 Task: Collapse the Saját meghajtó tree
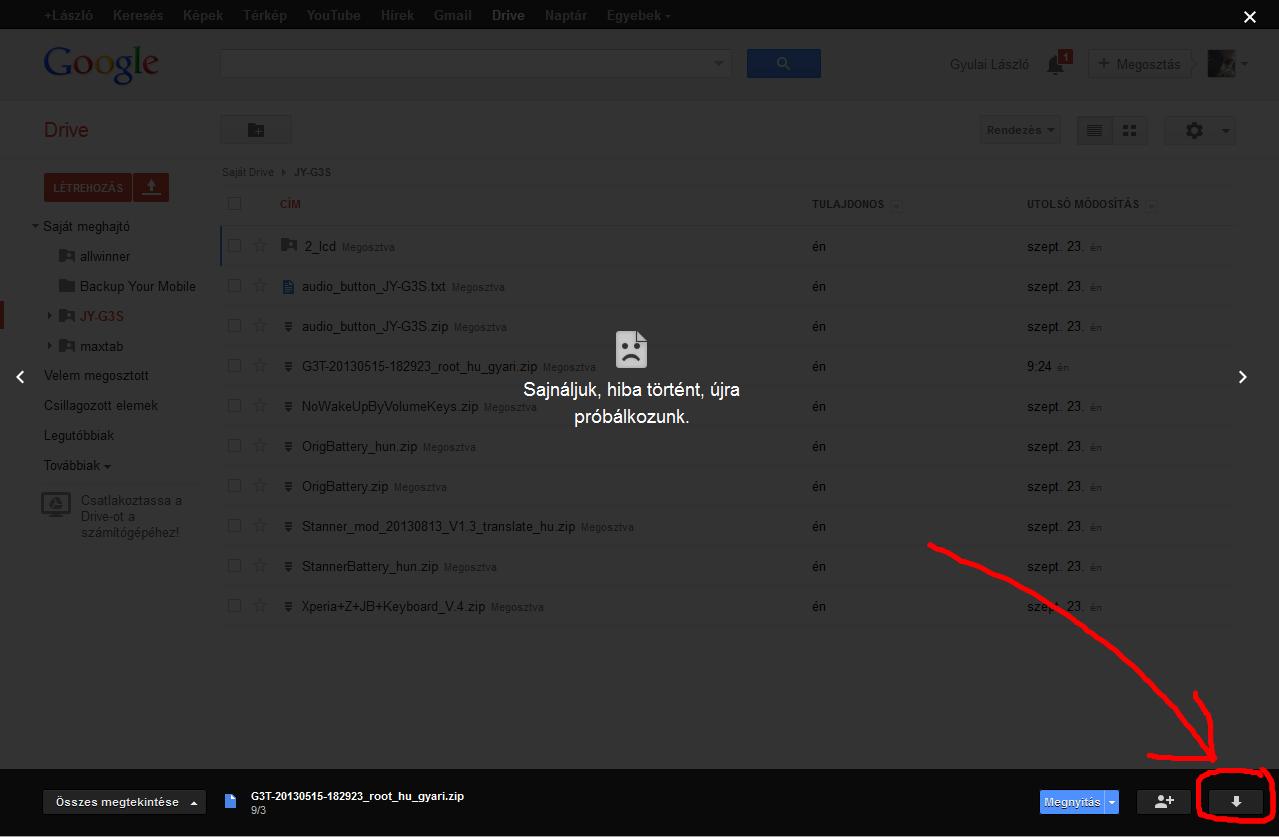tap(35, 227)
